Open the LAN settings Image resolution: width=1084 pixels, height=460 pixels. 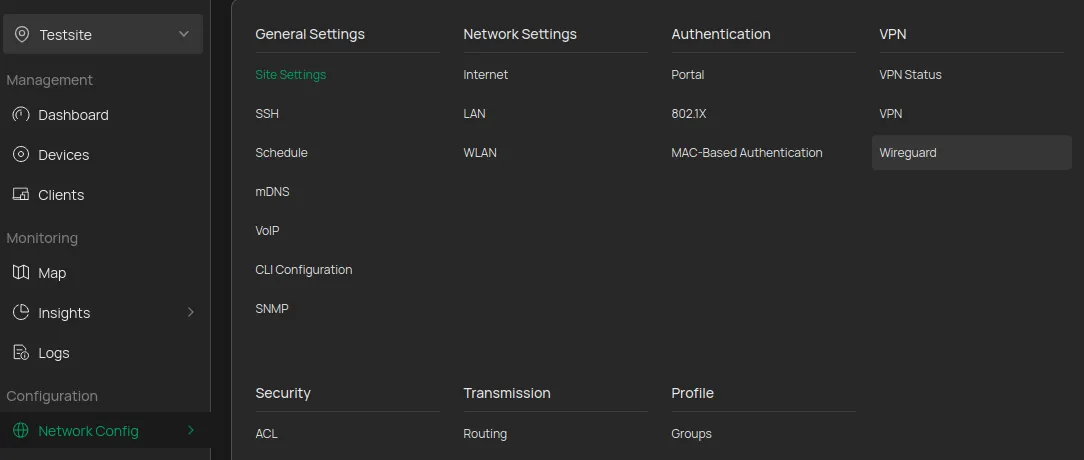pyautogui.click(x=474, y=113)
